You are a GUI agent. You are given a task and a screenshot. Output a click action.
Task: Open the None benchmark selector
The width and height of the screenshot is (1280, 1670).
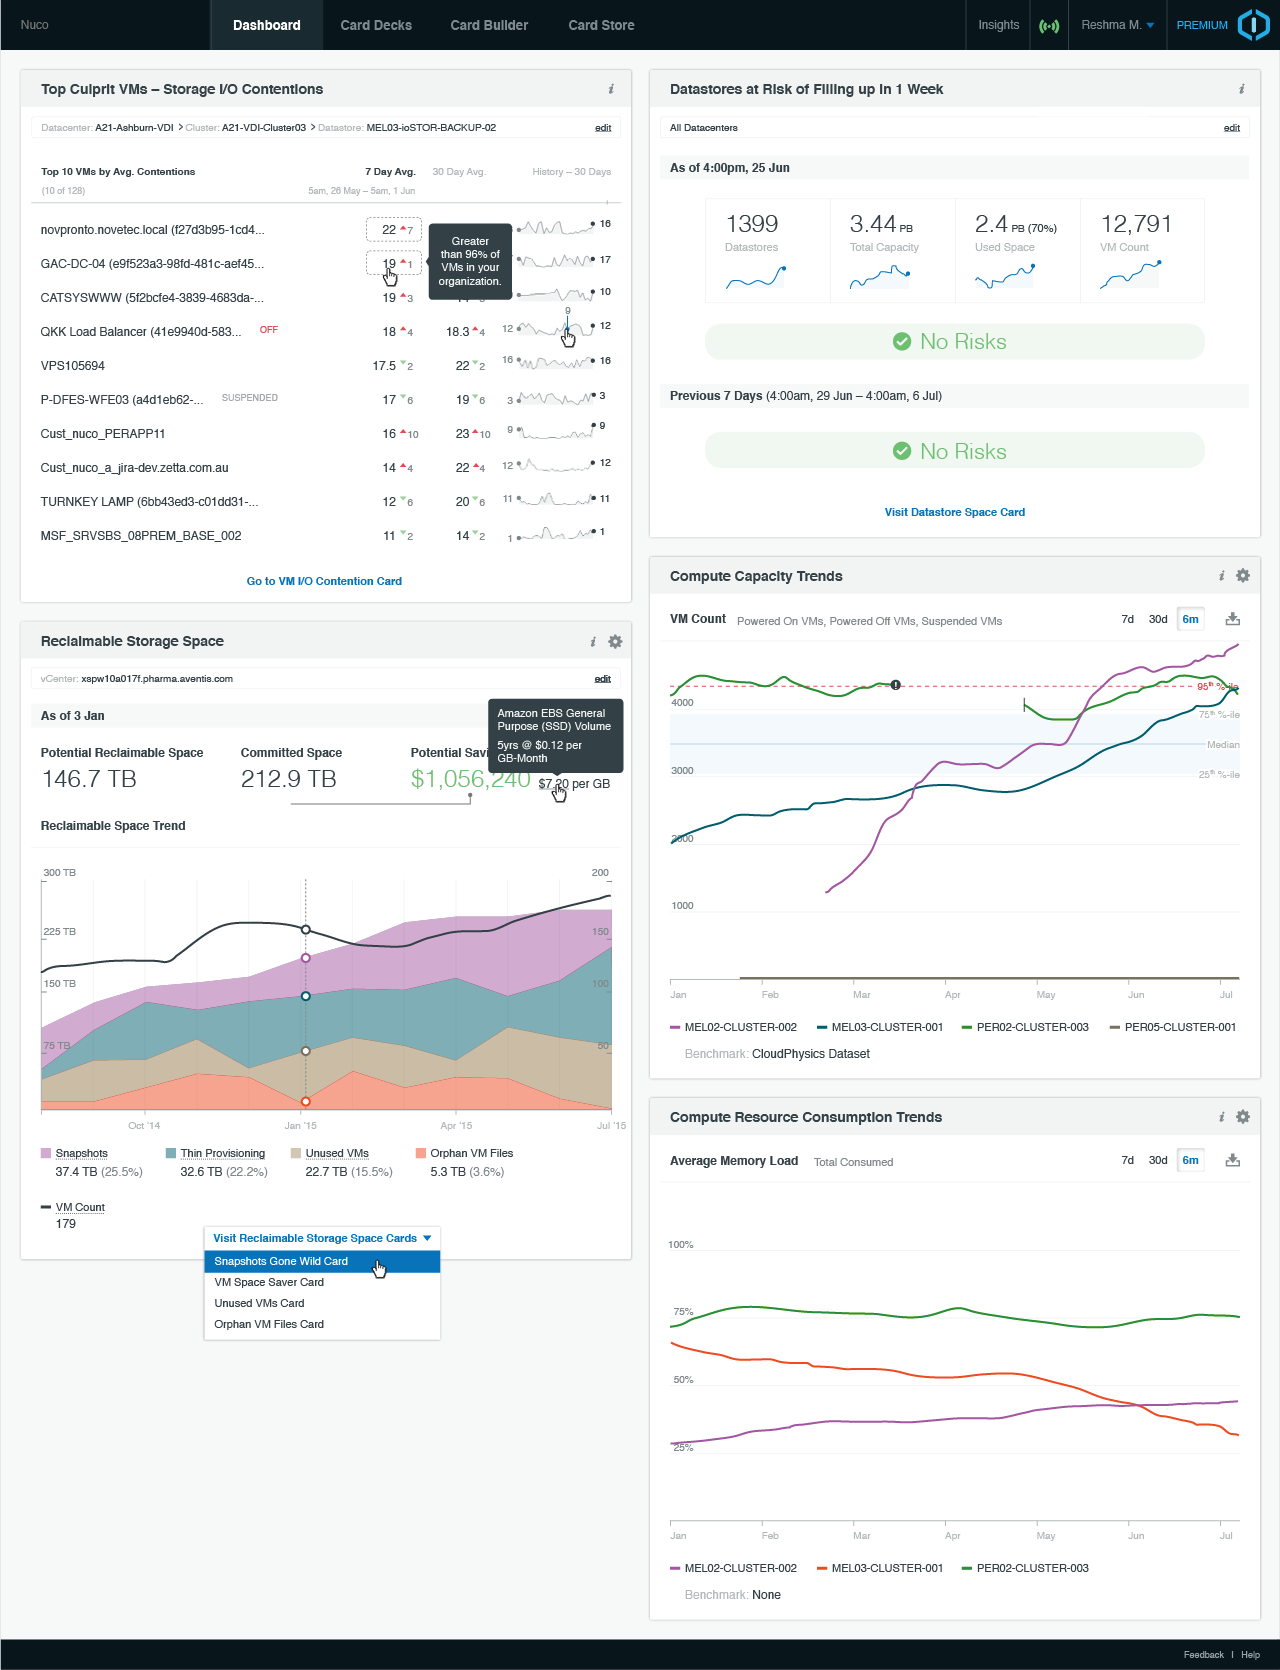(x=766, y=1595)
